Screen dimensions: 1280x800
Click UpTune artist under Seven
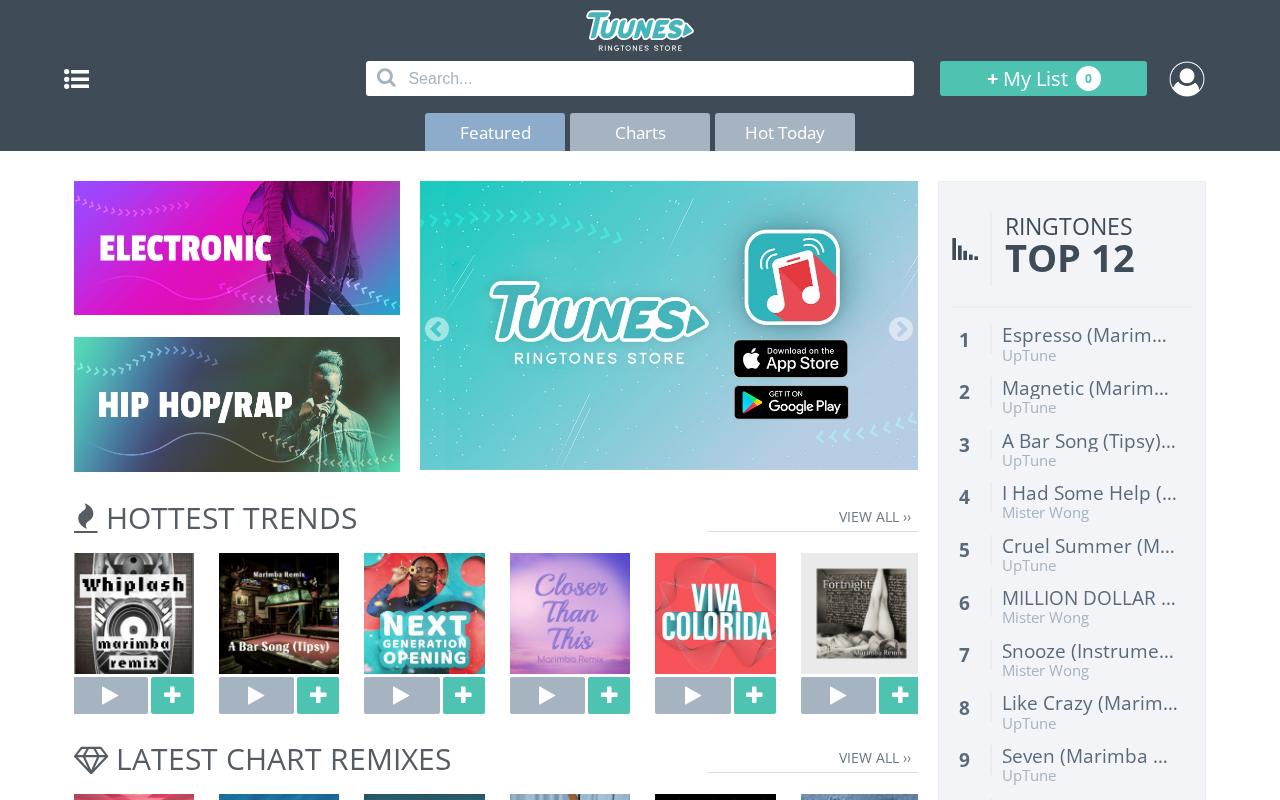click(x=1029, y=775)
